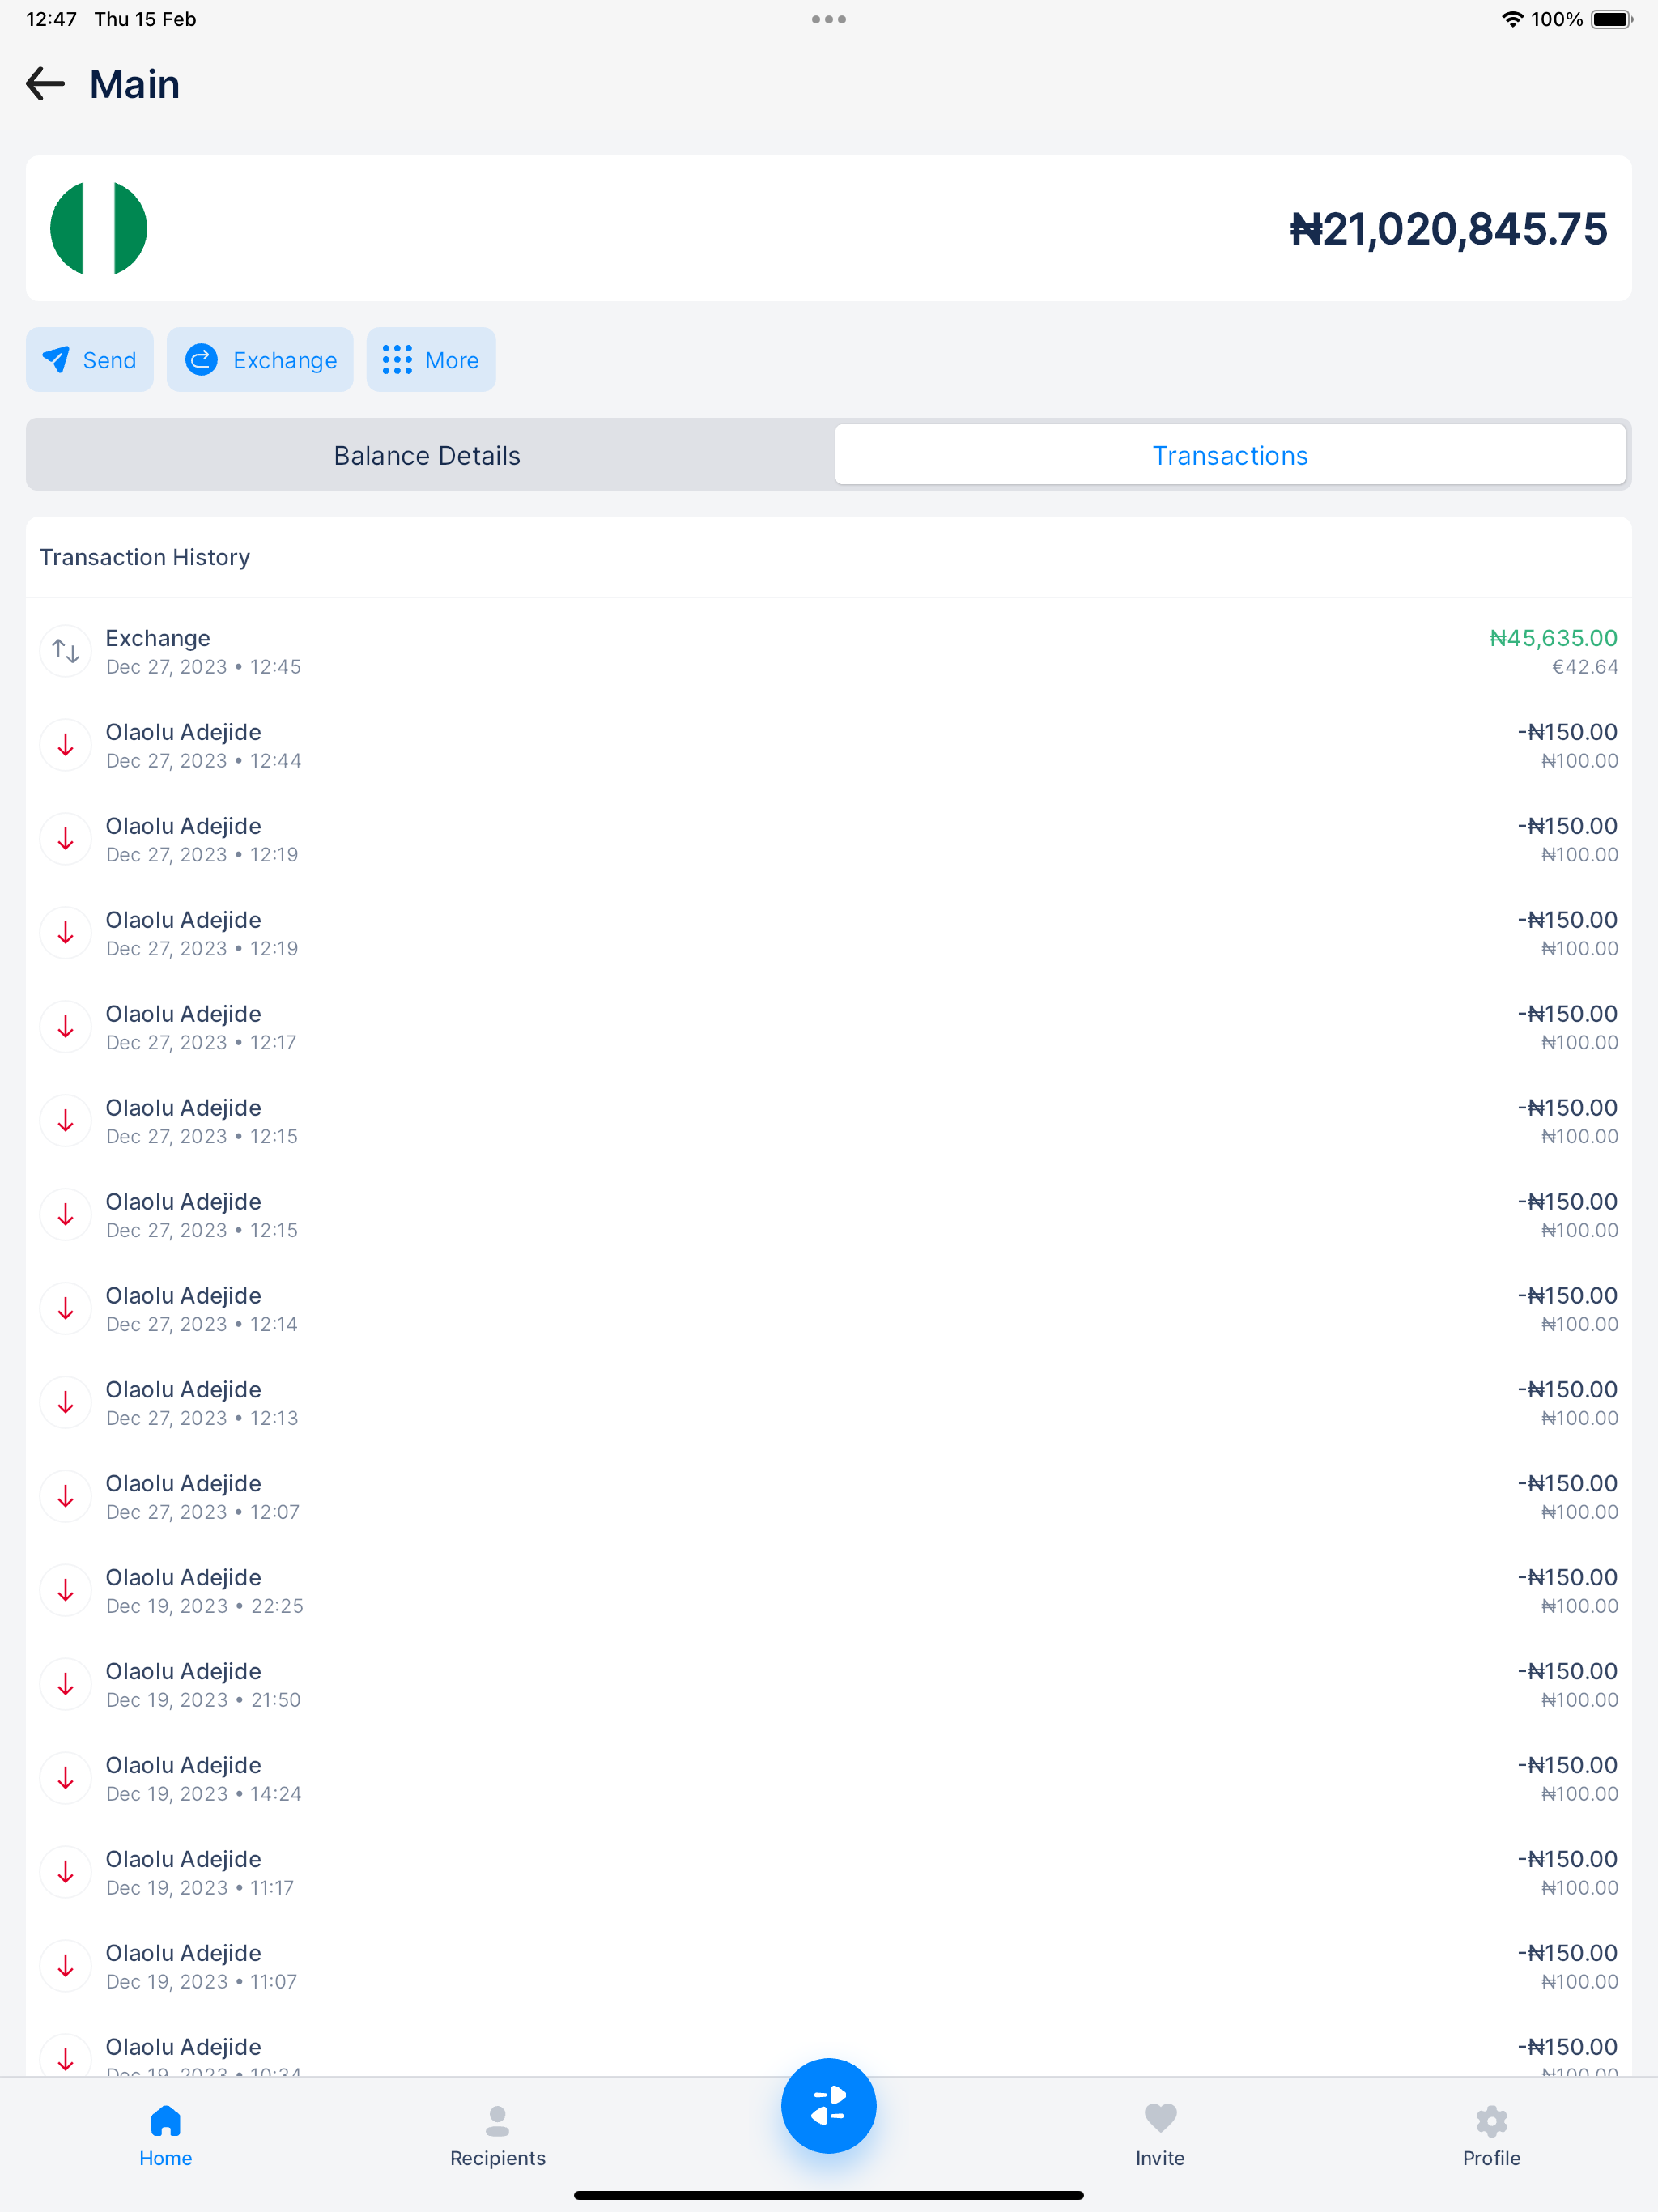Screen dimensions: 1658x2212
Task: Tap red arrow icon for 12:13 transaction
Action: click(x=66, y=1403)
